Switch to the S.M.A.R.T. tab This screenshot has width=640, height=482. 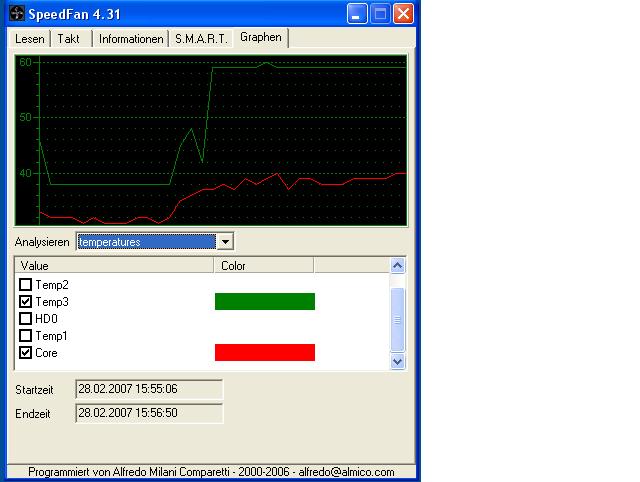point(201,39)
